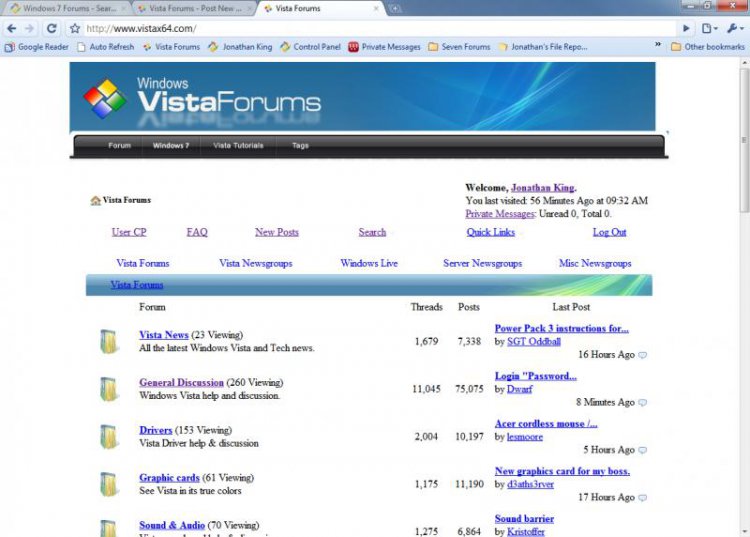The image size is (750, 537).
Task: Show hidden bookmarks with the chevron
Action: pos(658,44)
